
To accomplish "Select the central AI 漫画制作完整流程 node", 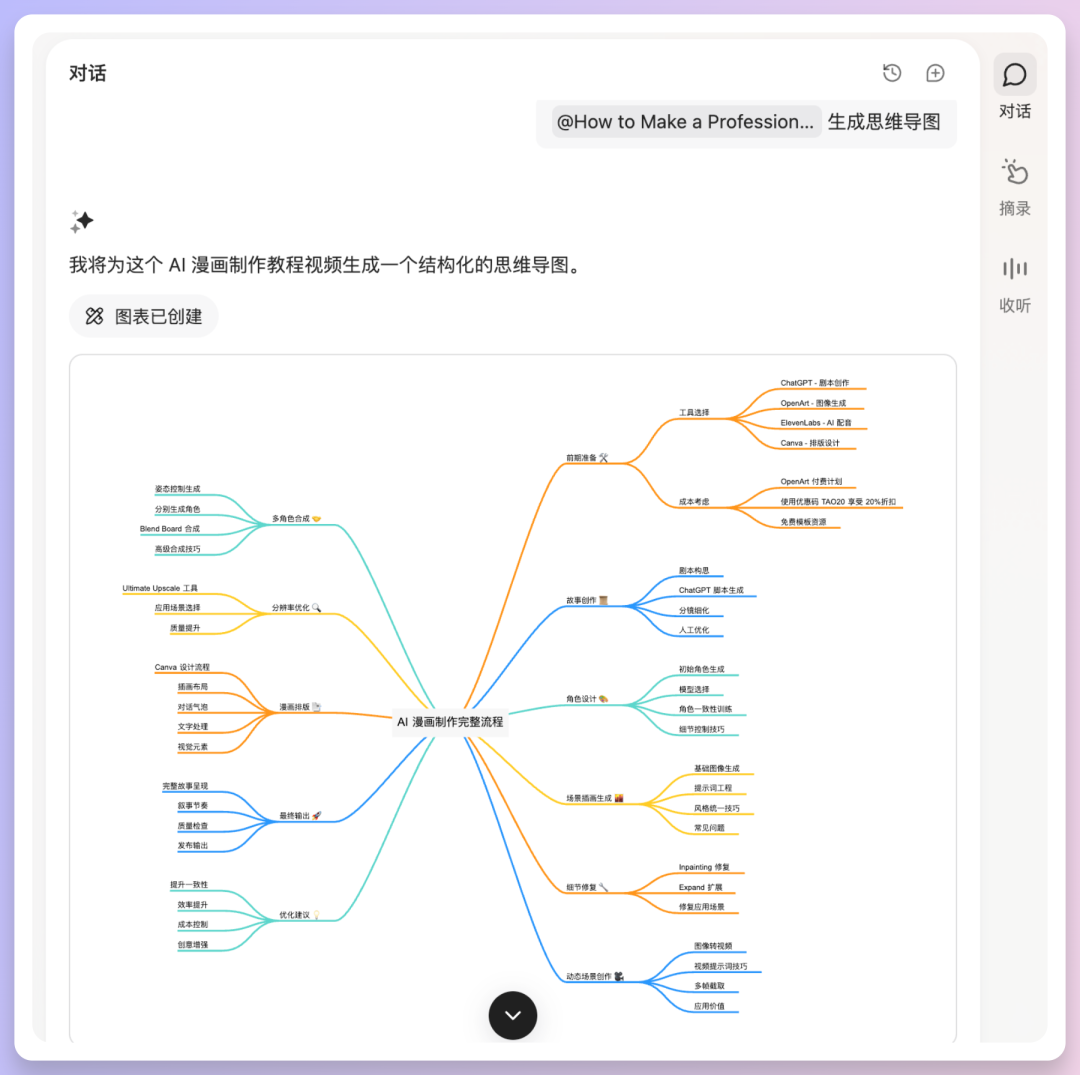I will coord(450,721).
